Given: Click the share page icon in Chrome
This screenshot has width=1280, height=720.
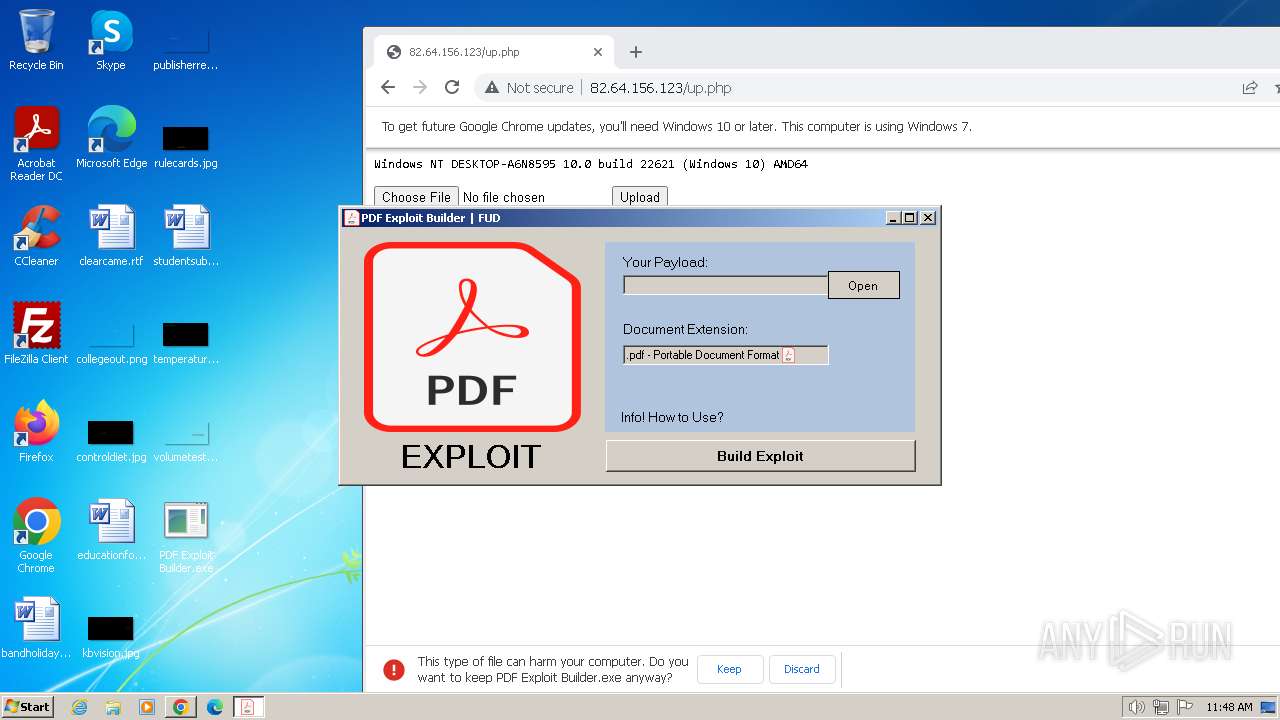Looking at the screenshot, I should pyautogui.click(x=1250, y=88).
